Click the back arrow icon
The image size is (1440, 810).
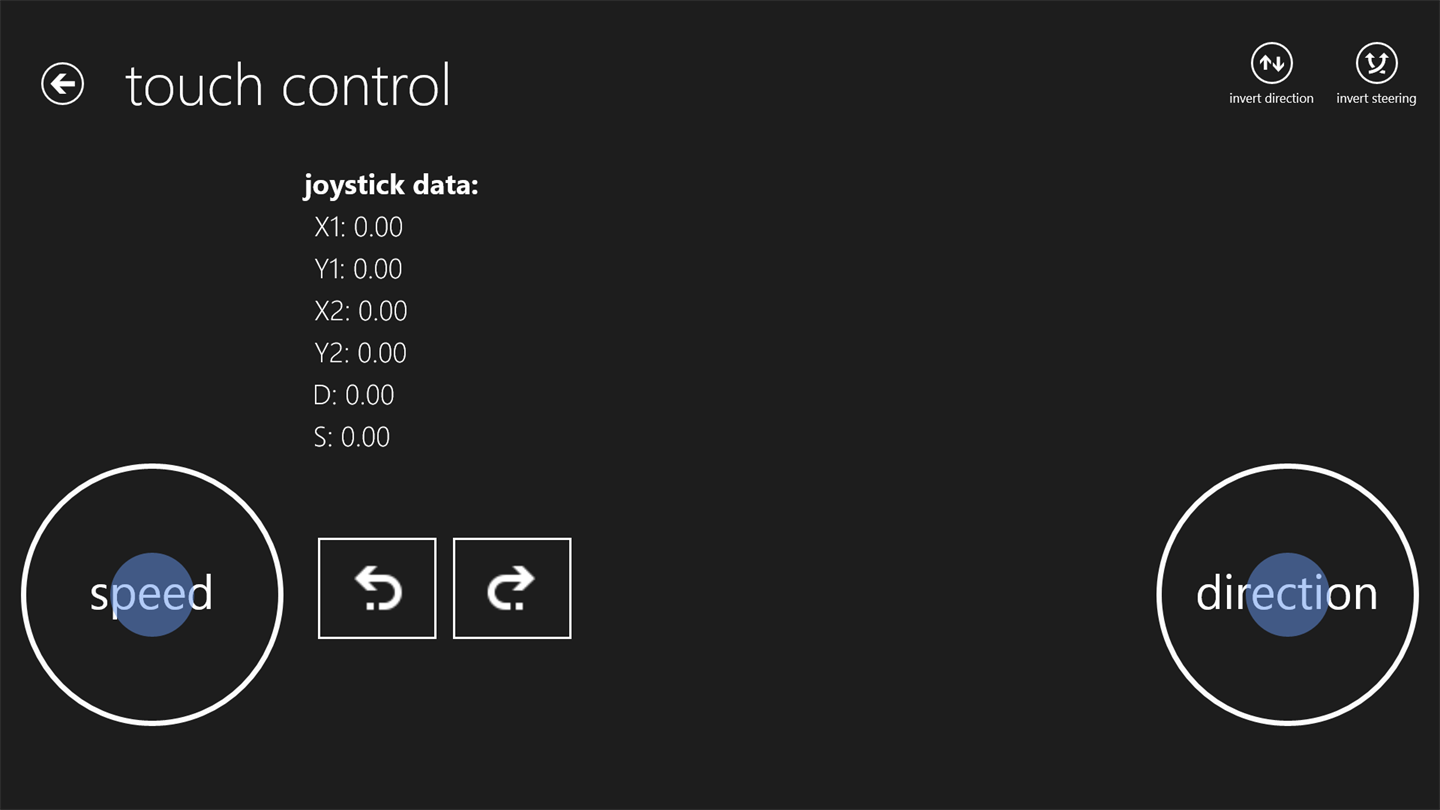click(x=62, y=83)
